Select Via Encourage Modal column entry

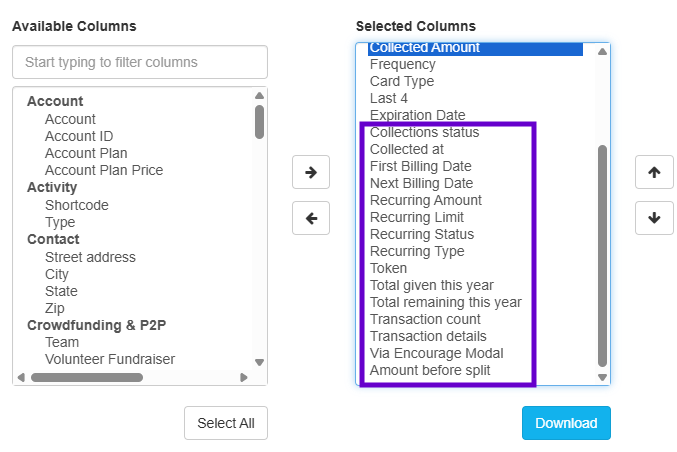click(437, 353)
